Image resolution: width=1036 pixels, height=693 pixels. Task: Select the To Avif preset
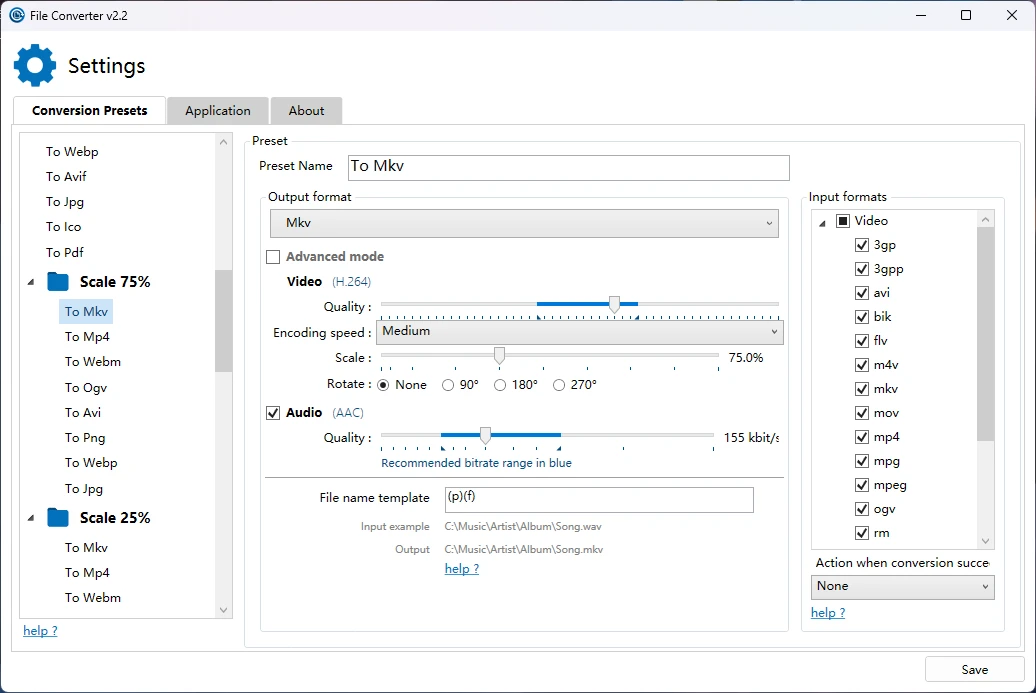pyautogui.click(x=66, y=177)
